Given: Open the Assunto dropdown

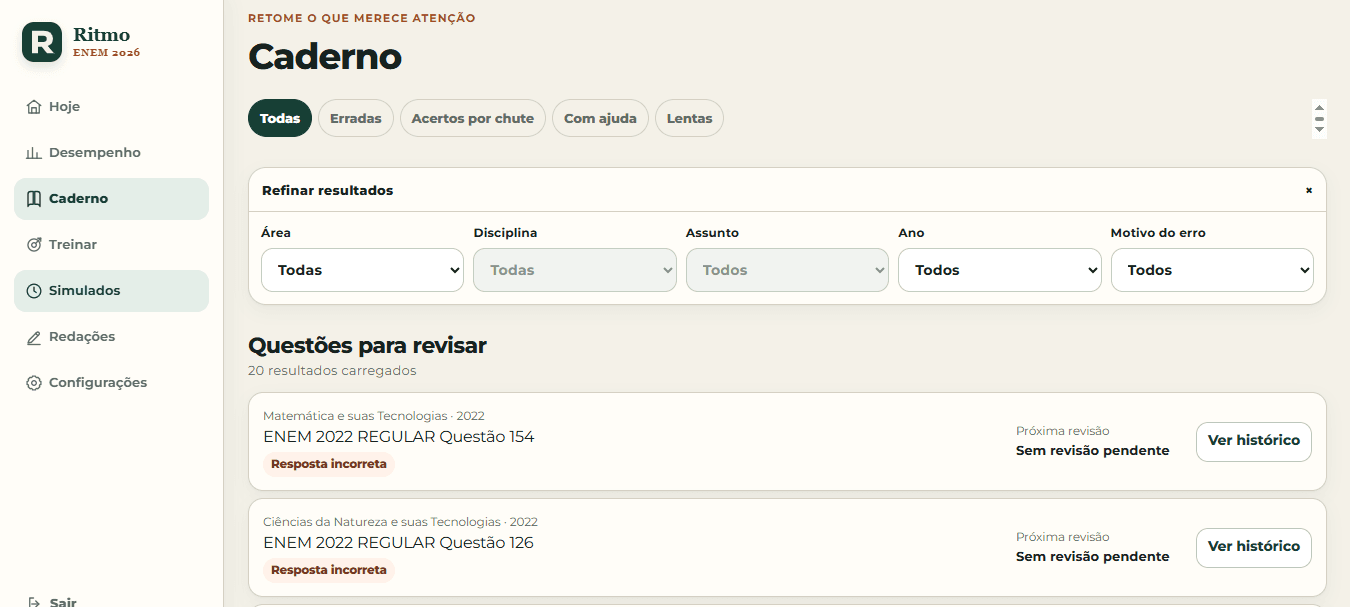Looking at the screenshot, I should 787,270.
